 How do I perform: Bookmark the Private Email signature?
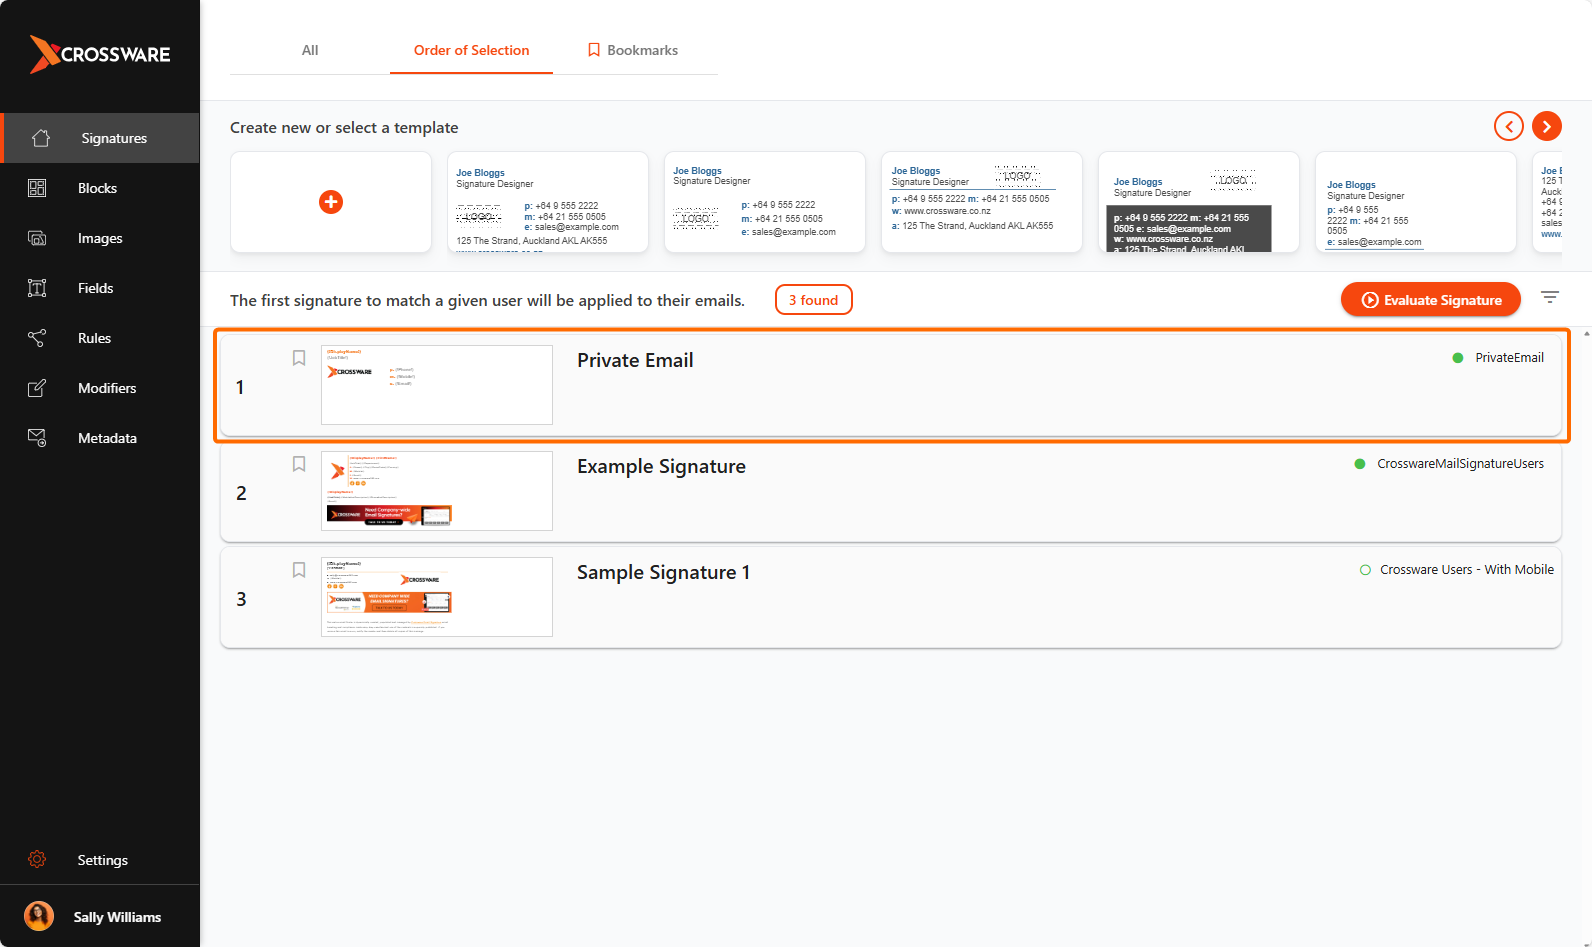(x=299, y=358)
